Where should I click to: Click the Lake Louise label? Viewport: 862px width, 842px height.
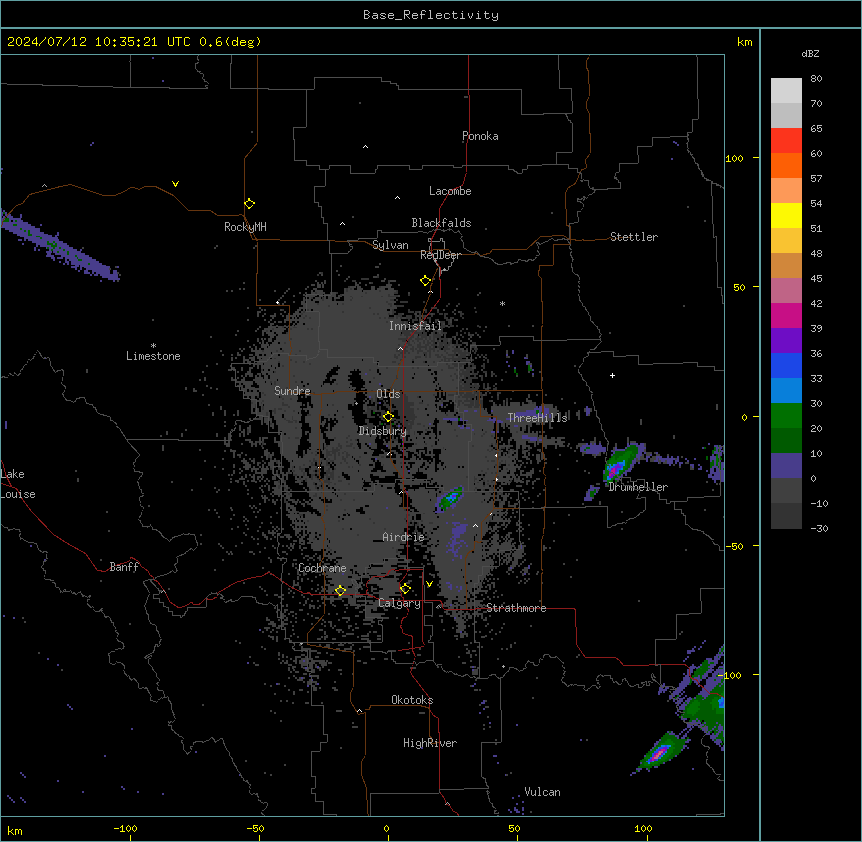18,484
